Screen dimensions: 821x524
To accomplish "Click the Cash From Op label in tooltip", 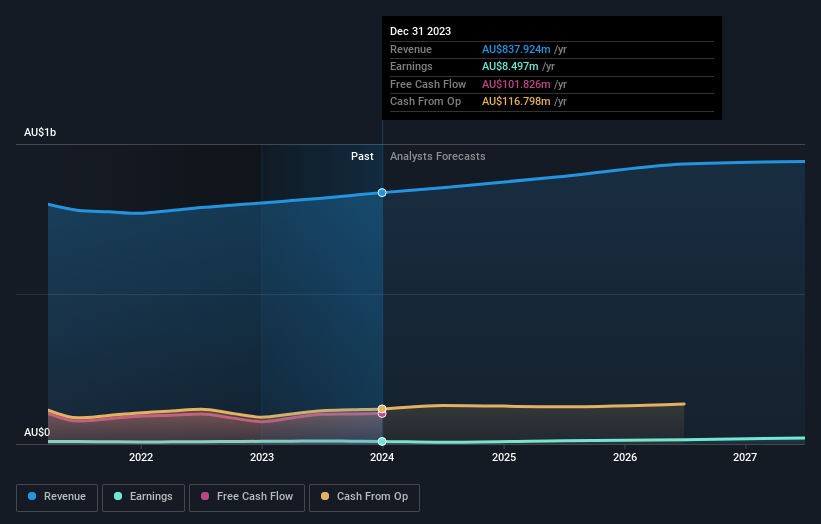I will (x=425, y=102).
